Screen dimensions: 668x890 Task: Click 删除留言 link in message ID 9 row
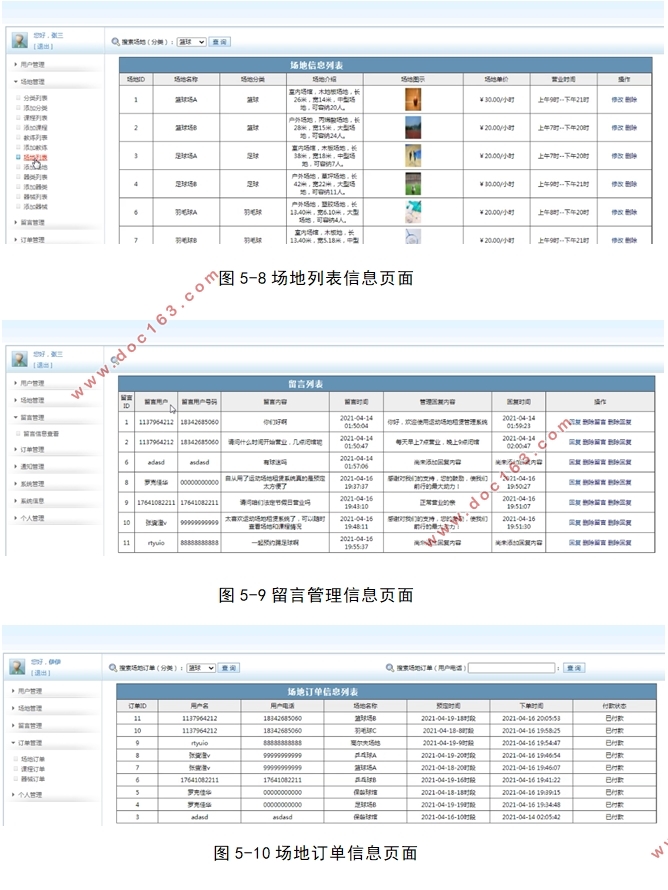pos(594,502)
